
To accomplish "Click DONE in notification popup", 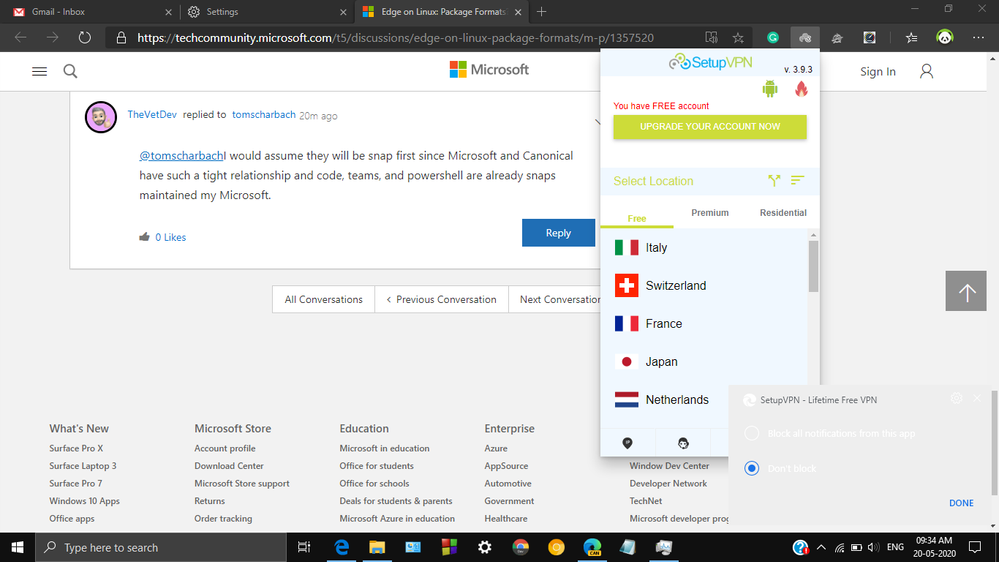I will click(961, 503).
